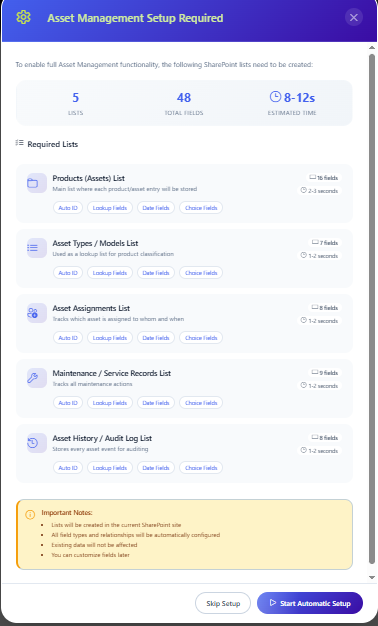378x626 pixels.
Task: Click Auto ID tag under Maintenance / Service Records
Action: [x=68, y=403]
